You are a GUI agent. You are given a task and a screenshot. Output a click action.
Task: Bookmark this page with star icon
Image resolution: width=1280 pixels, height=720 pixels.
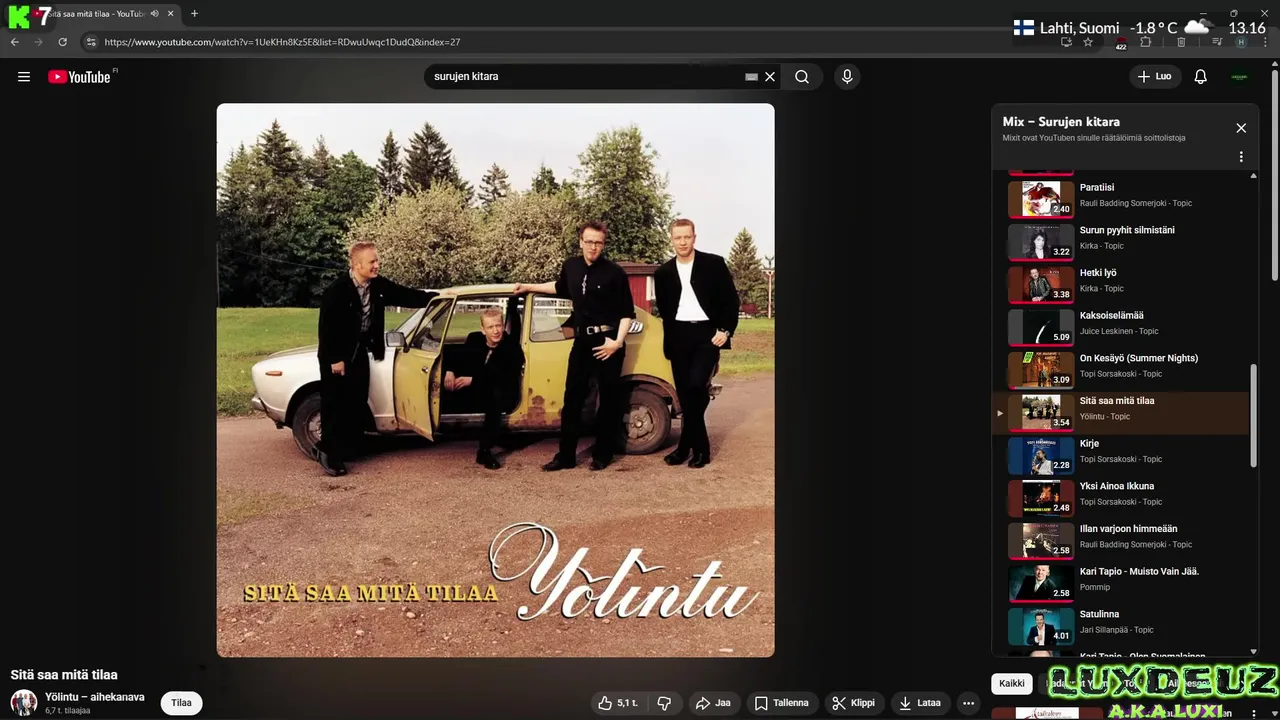click(x=1088, y=42)
